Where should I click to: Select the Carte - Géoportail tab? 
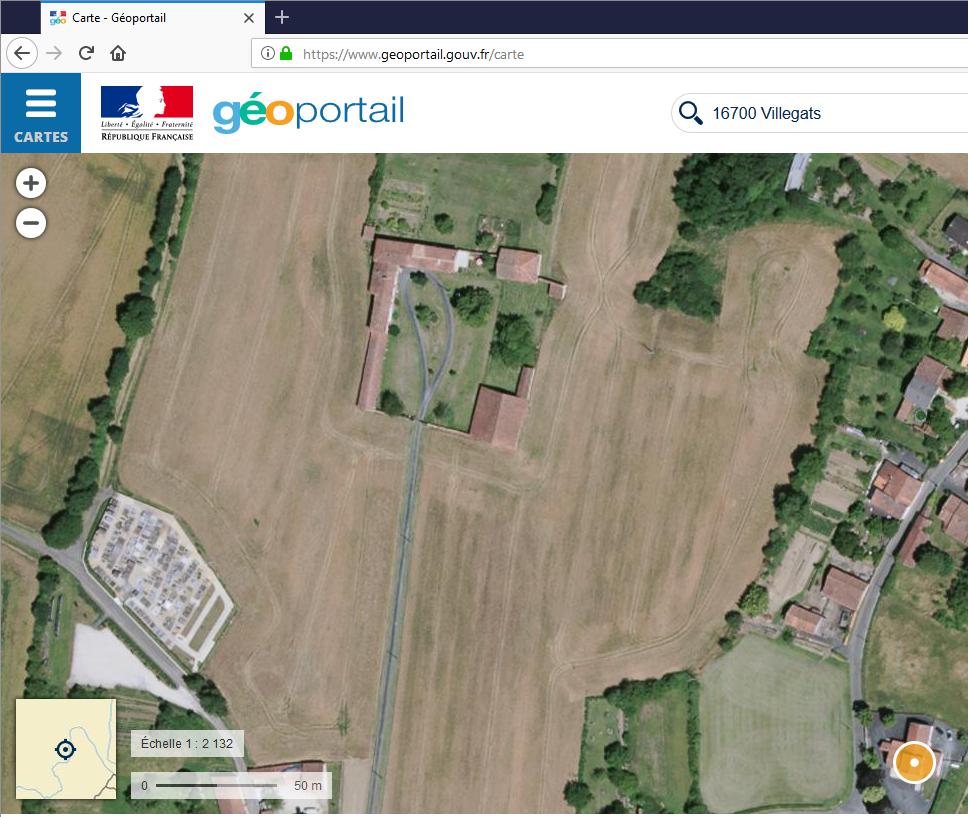click(x=153, y=18)
